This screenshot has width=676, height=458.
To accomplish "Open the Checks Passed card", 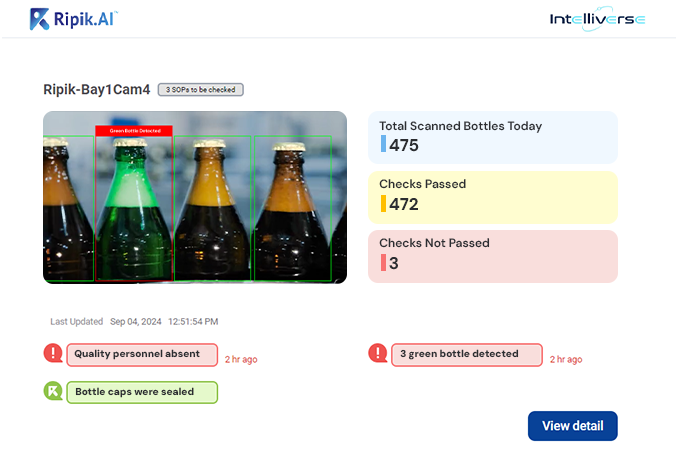I will coord(493,196).
